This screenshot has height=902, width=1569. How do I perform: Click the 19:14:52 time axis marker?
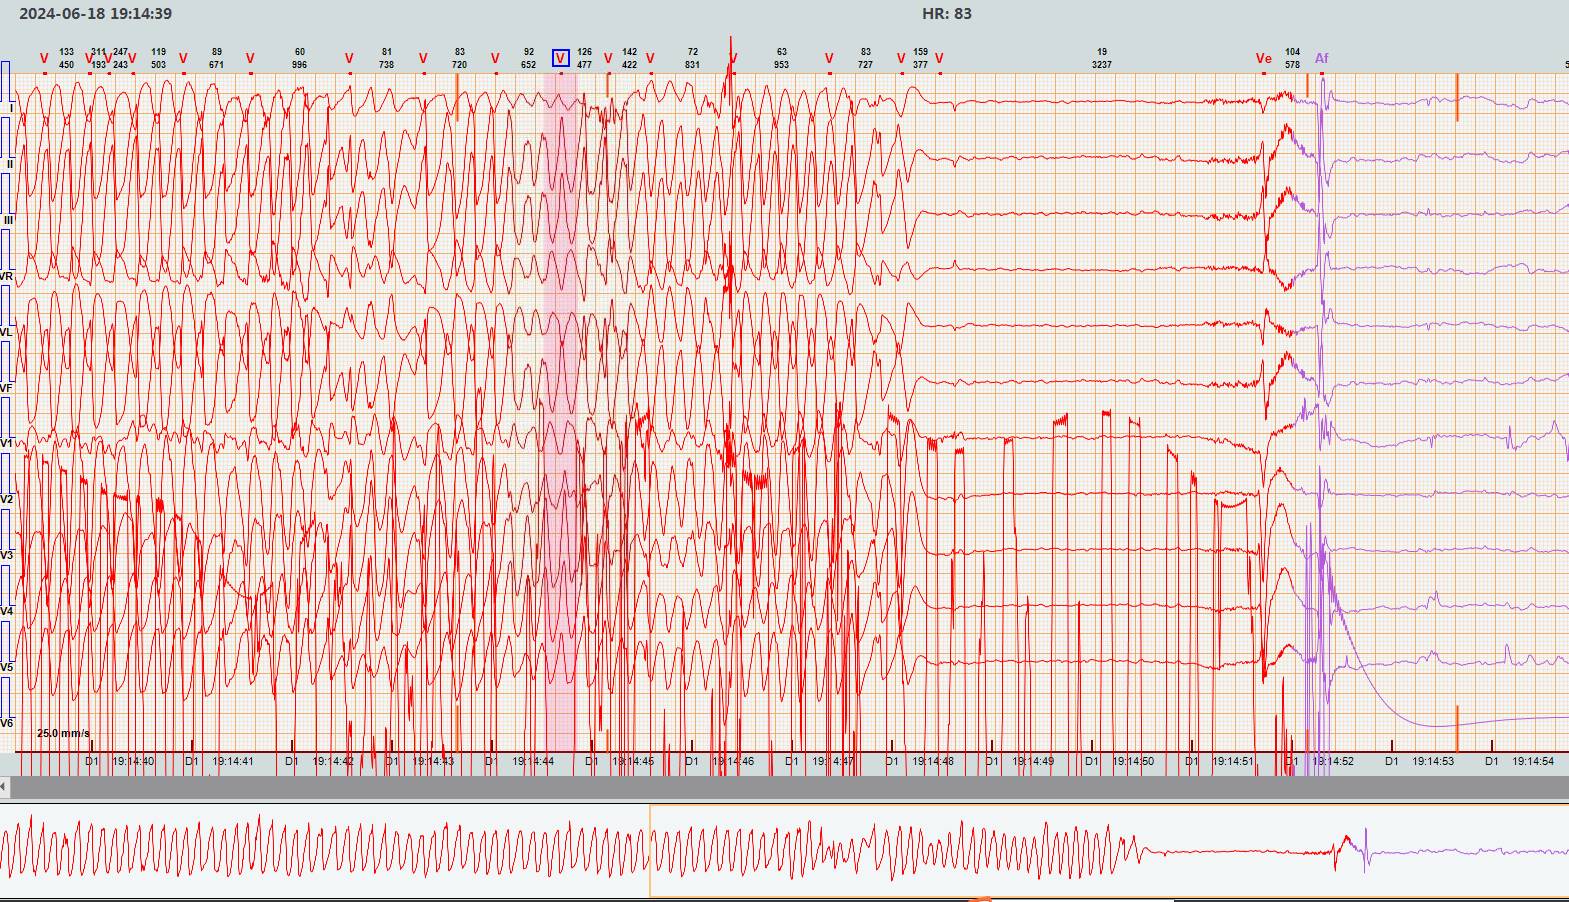[1333, 761]
